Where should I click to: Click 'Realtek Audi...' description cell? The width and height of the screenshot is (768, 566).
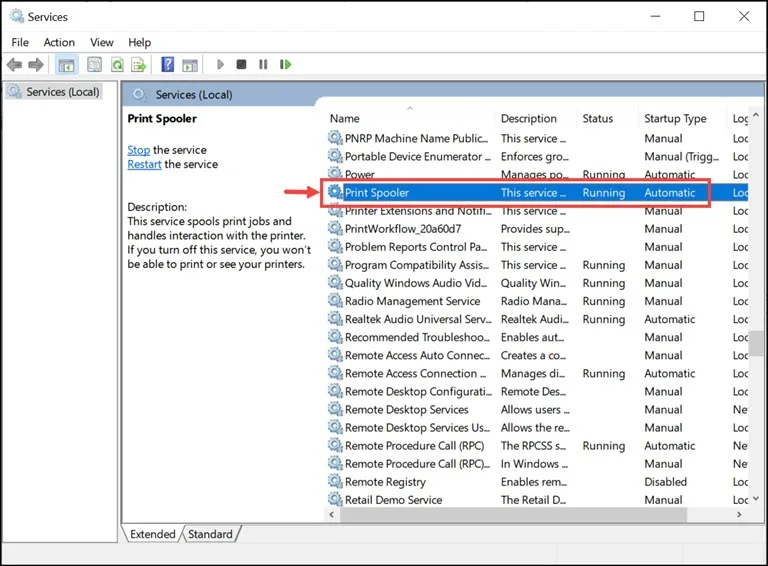click(x=534, y=319)
